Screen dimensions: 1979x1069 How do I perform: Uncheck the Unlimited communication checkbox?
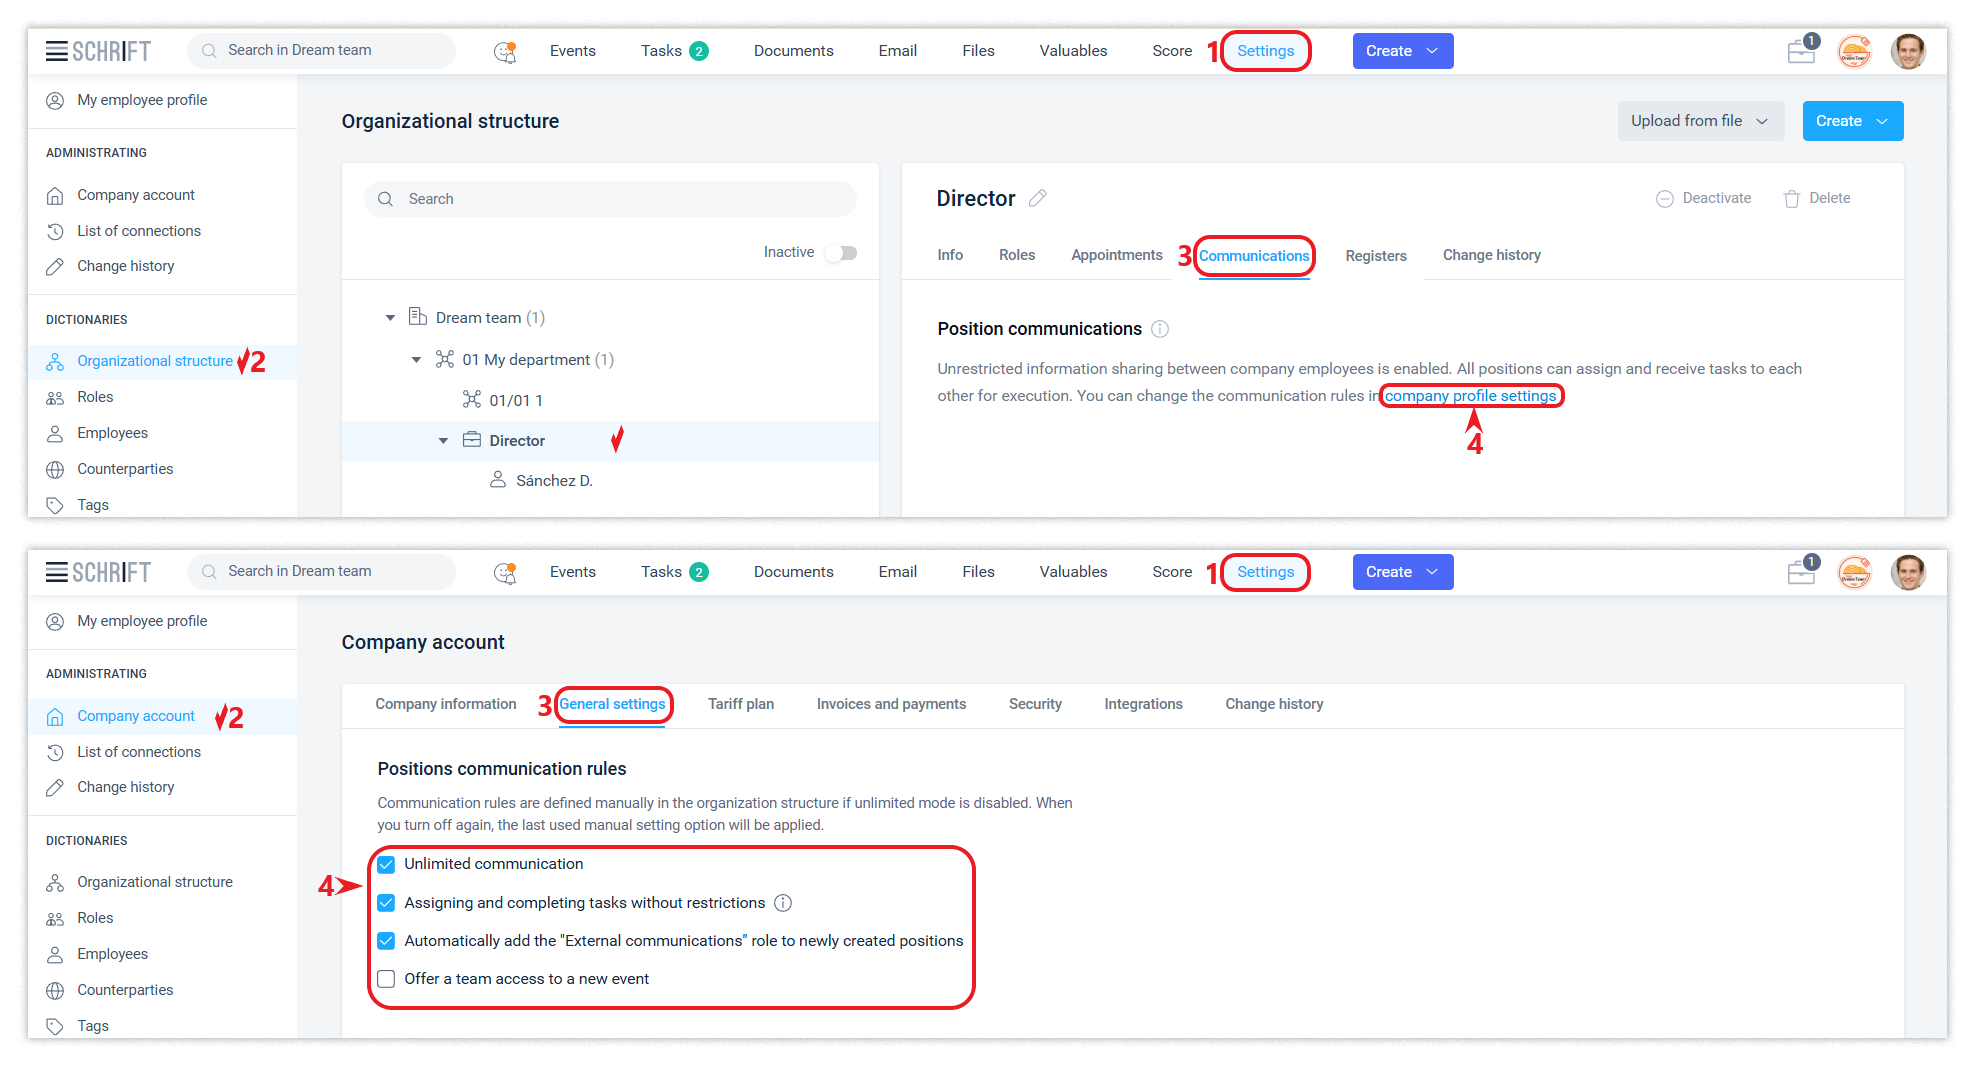386,864
